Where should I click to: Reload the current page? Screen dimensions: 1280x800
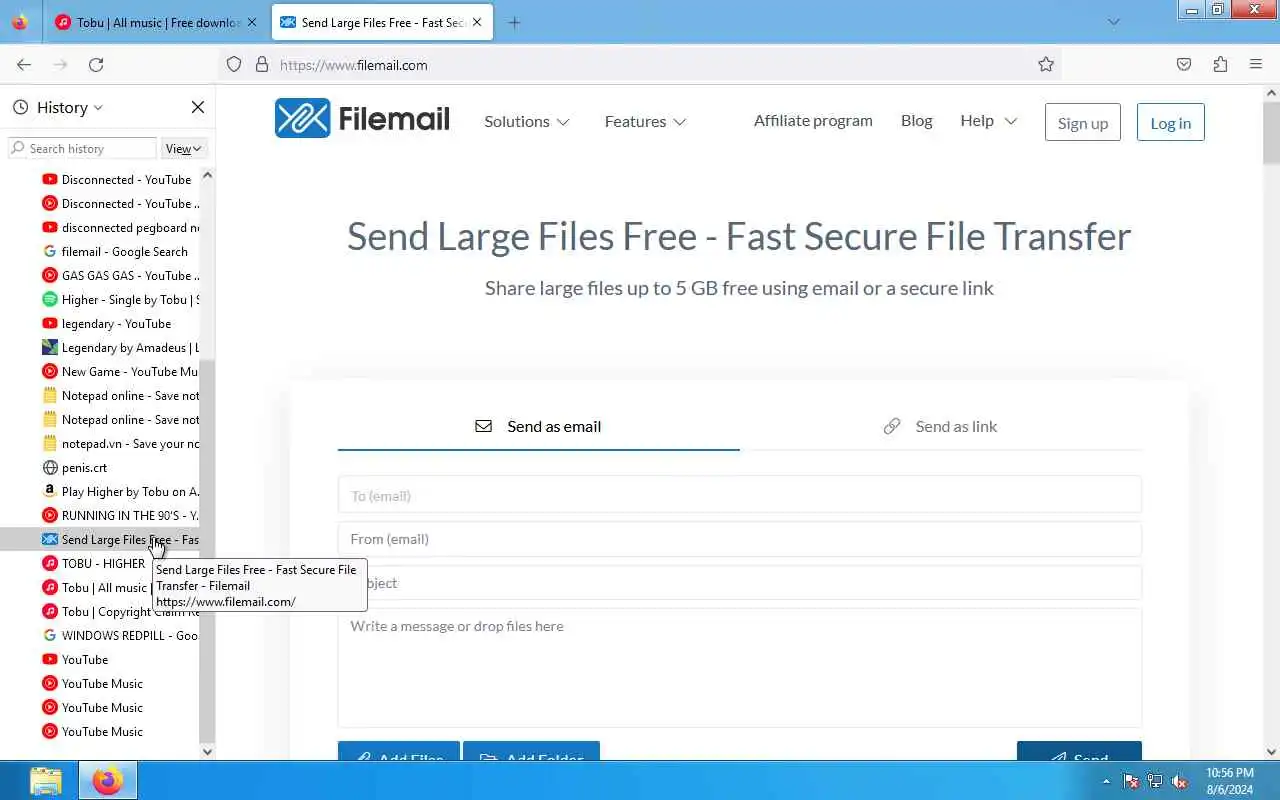click(x=96, y=64)
